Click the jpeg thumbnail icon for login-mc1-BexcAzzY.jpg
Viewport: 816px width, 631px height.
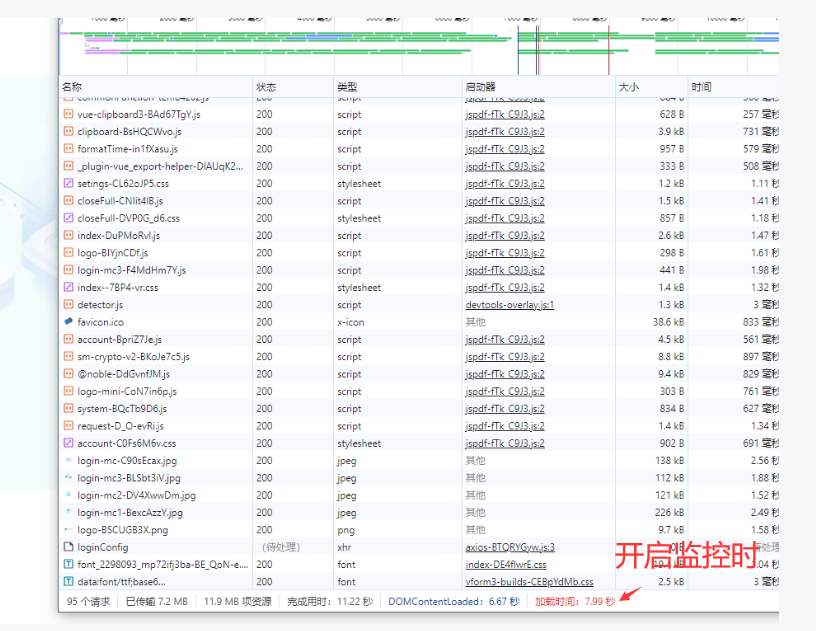(x=67, y=512)
